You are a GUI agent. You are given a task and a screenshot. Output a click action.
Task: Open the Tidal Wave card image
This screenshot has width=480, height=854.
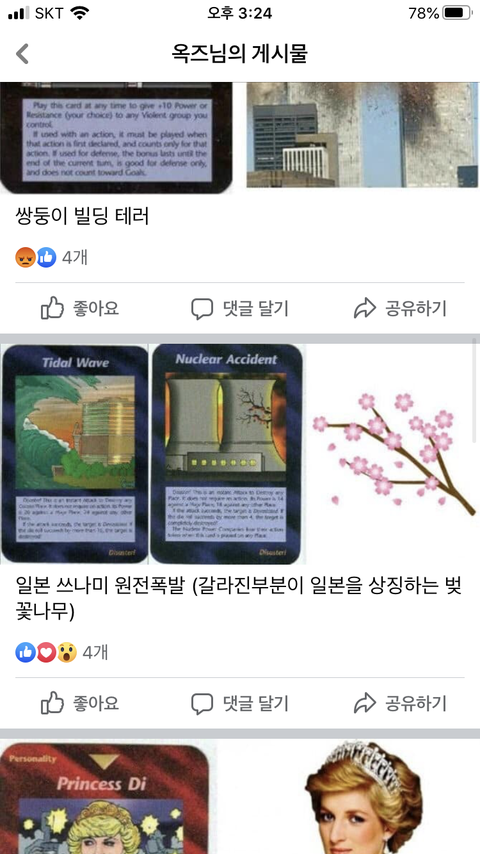pos(75,454)
